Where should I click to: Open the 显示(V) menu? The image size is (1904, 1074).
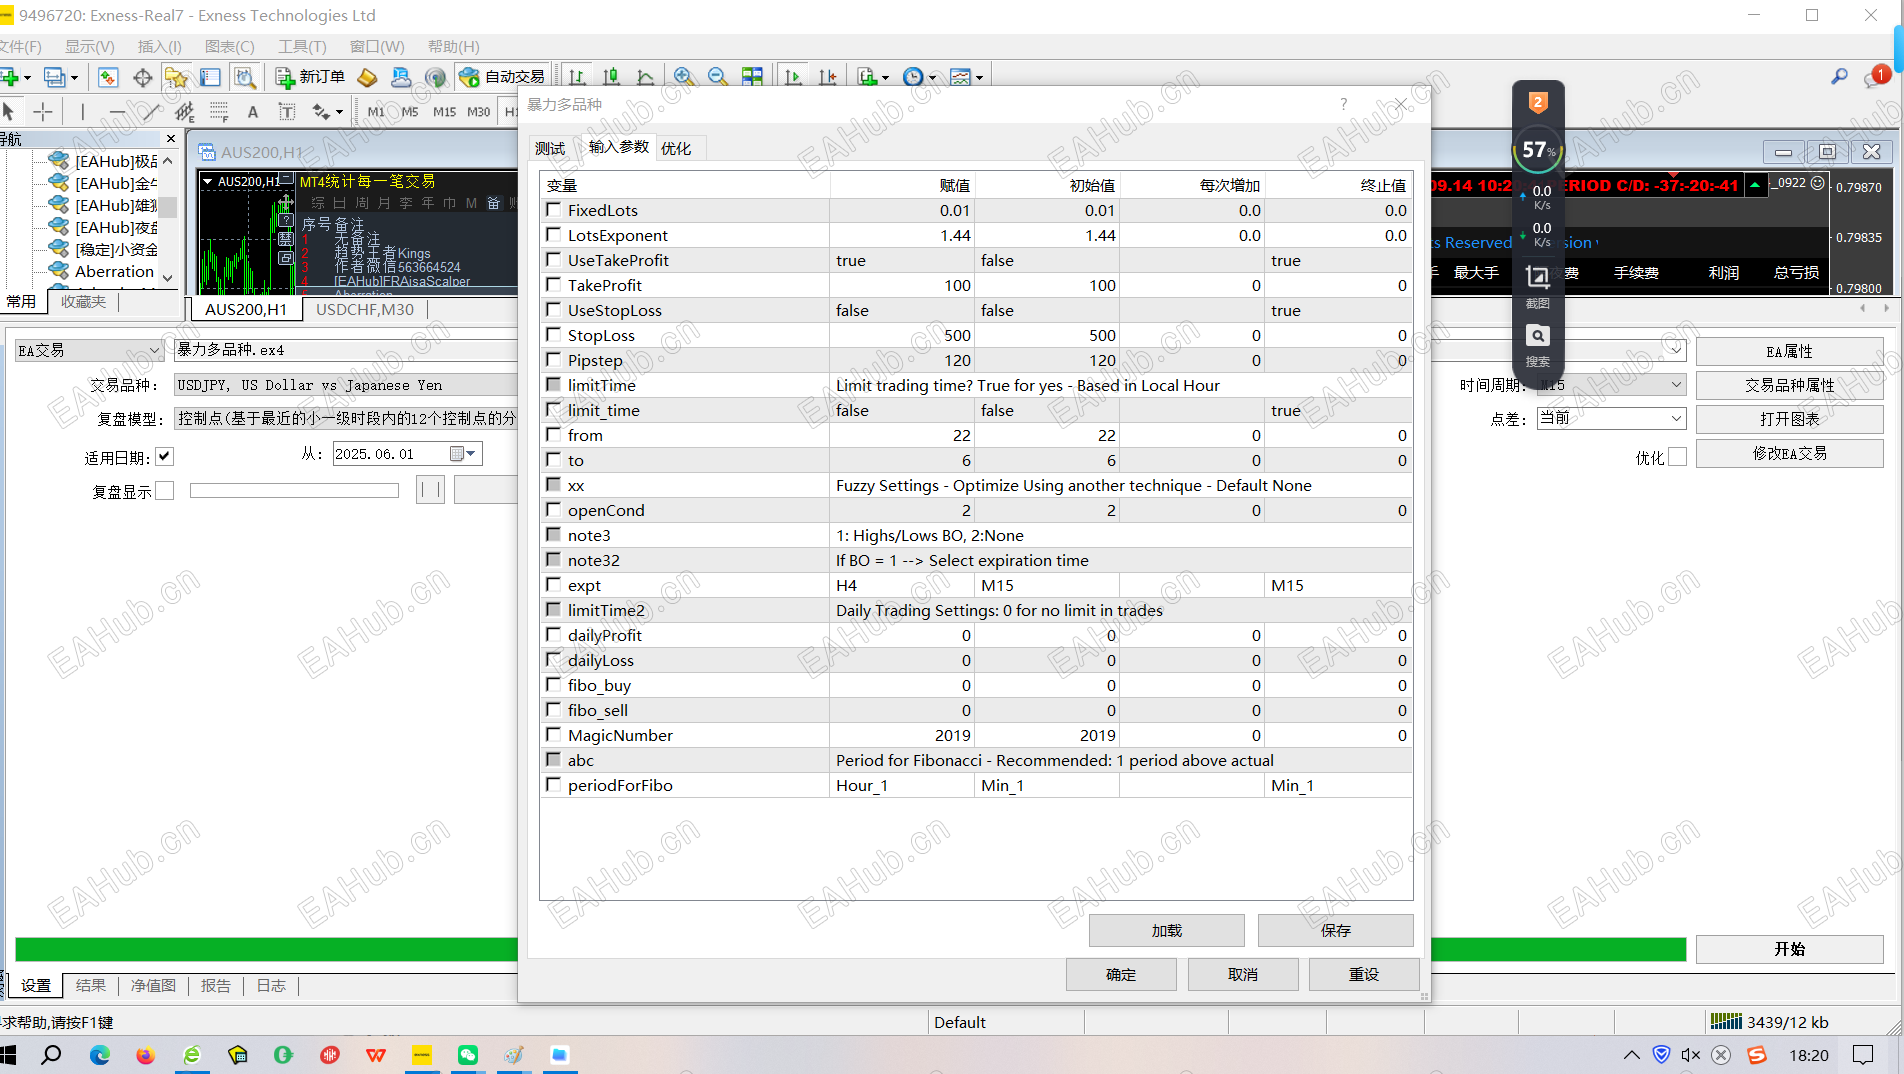coord(90,47)
